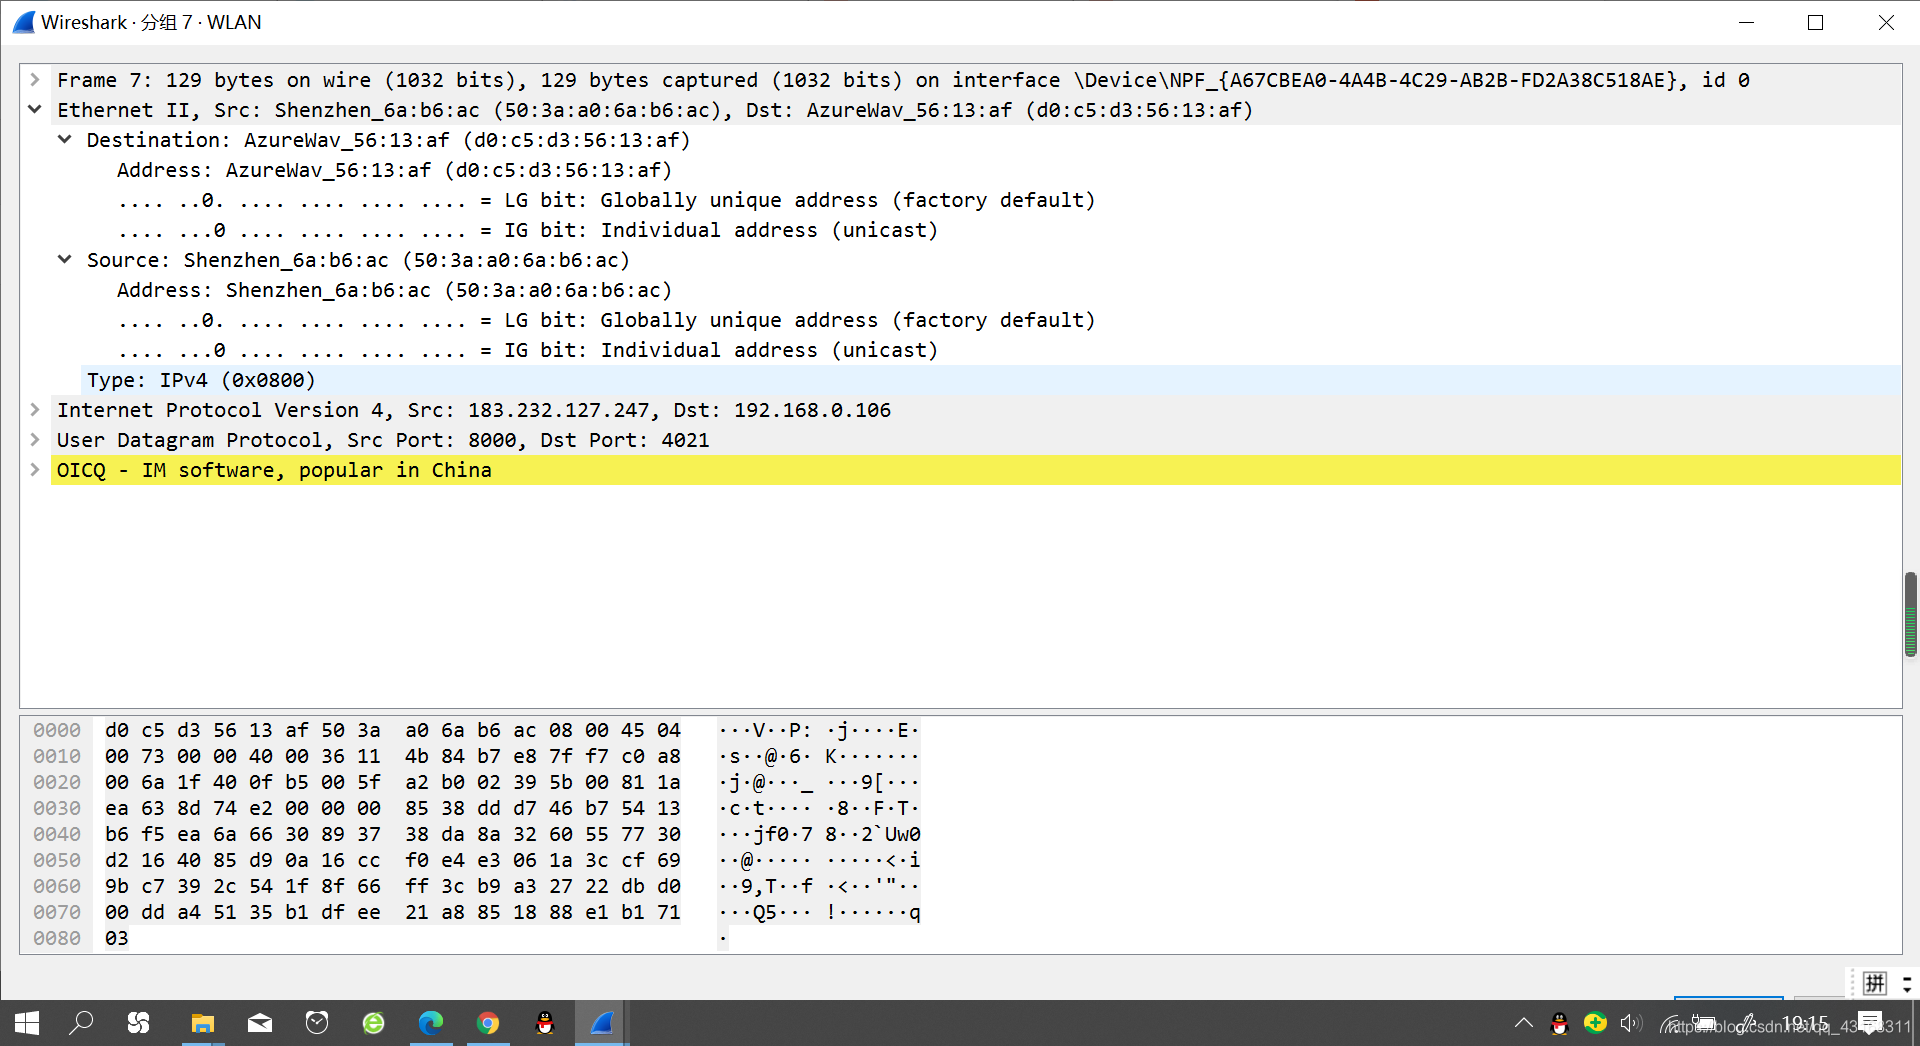
Task: Open QQ penguin app on taskbar
Action: point(545,1023)
